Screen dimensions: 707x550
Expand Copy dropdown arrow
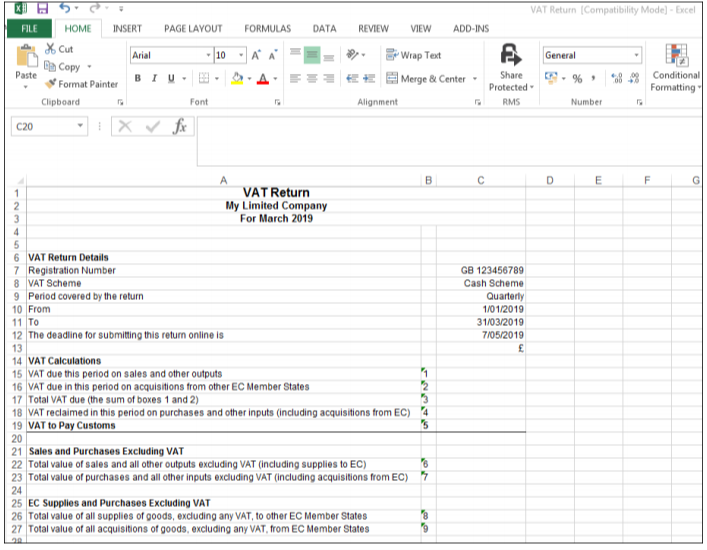(x=89, y=67)
